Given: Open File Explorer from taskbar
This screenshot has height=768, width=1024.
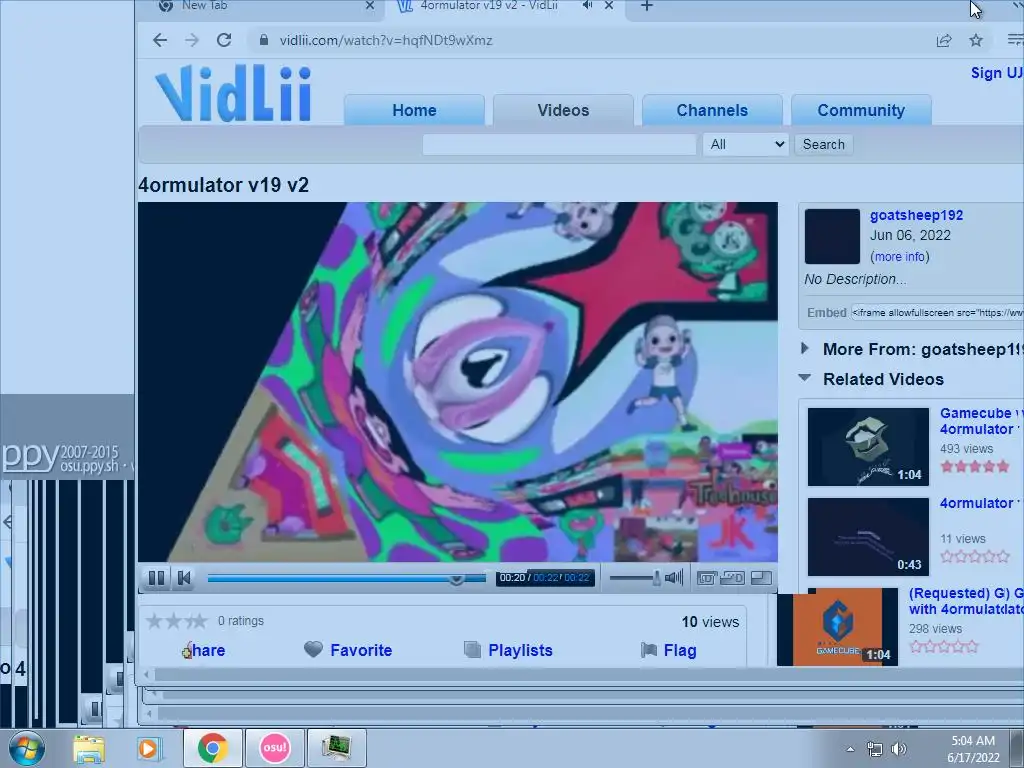Looking at the screenshot, I should 89,748.
